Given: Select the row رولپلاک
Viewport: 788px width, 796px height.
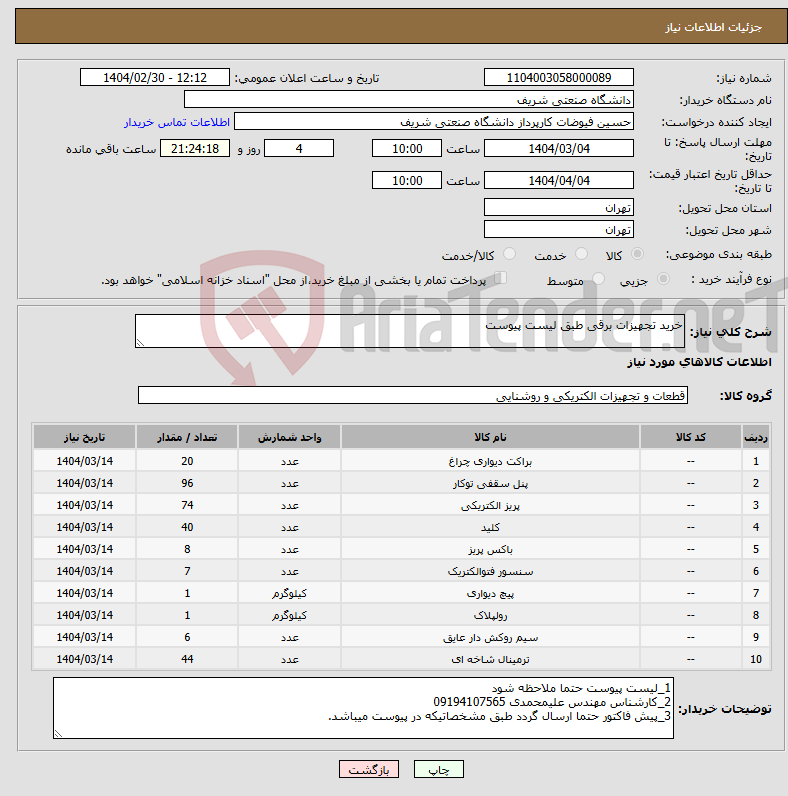Looking at the screenshot, I should 402,615.
